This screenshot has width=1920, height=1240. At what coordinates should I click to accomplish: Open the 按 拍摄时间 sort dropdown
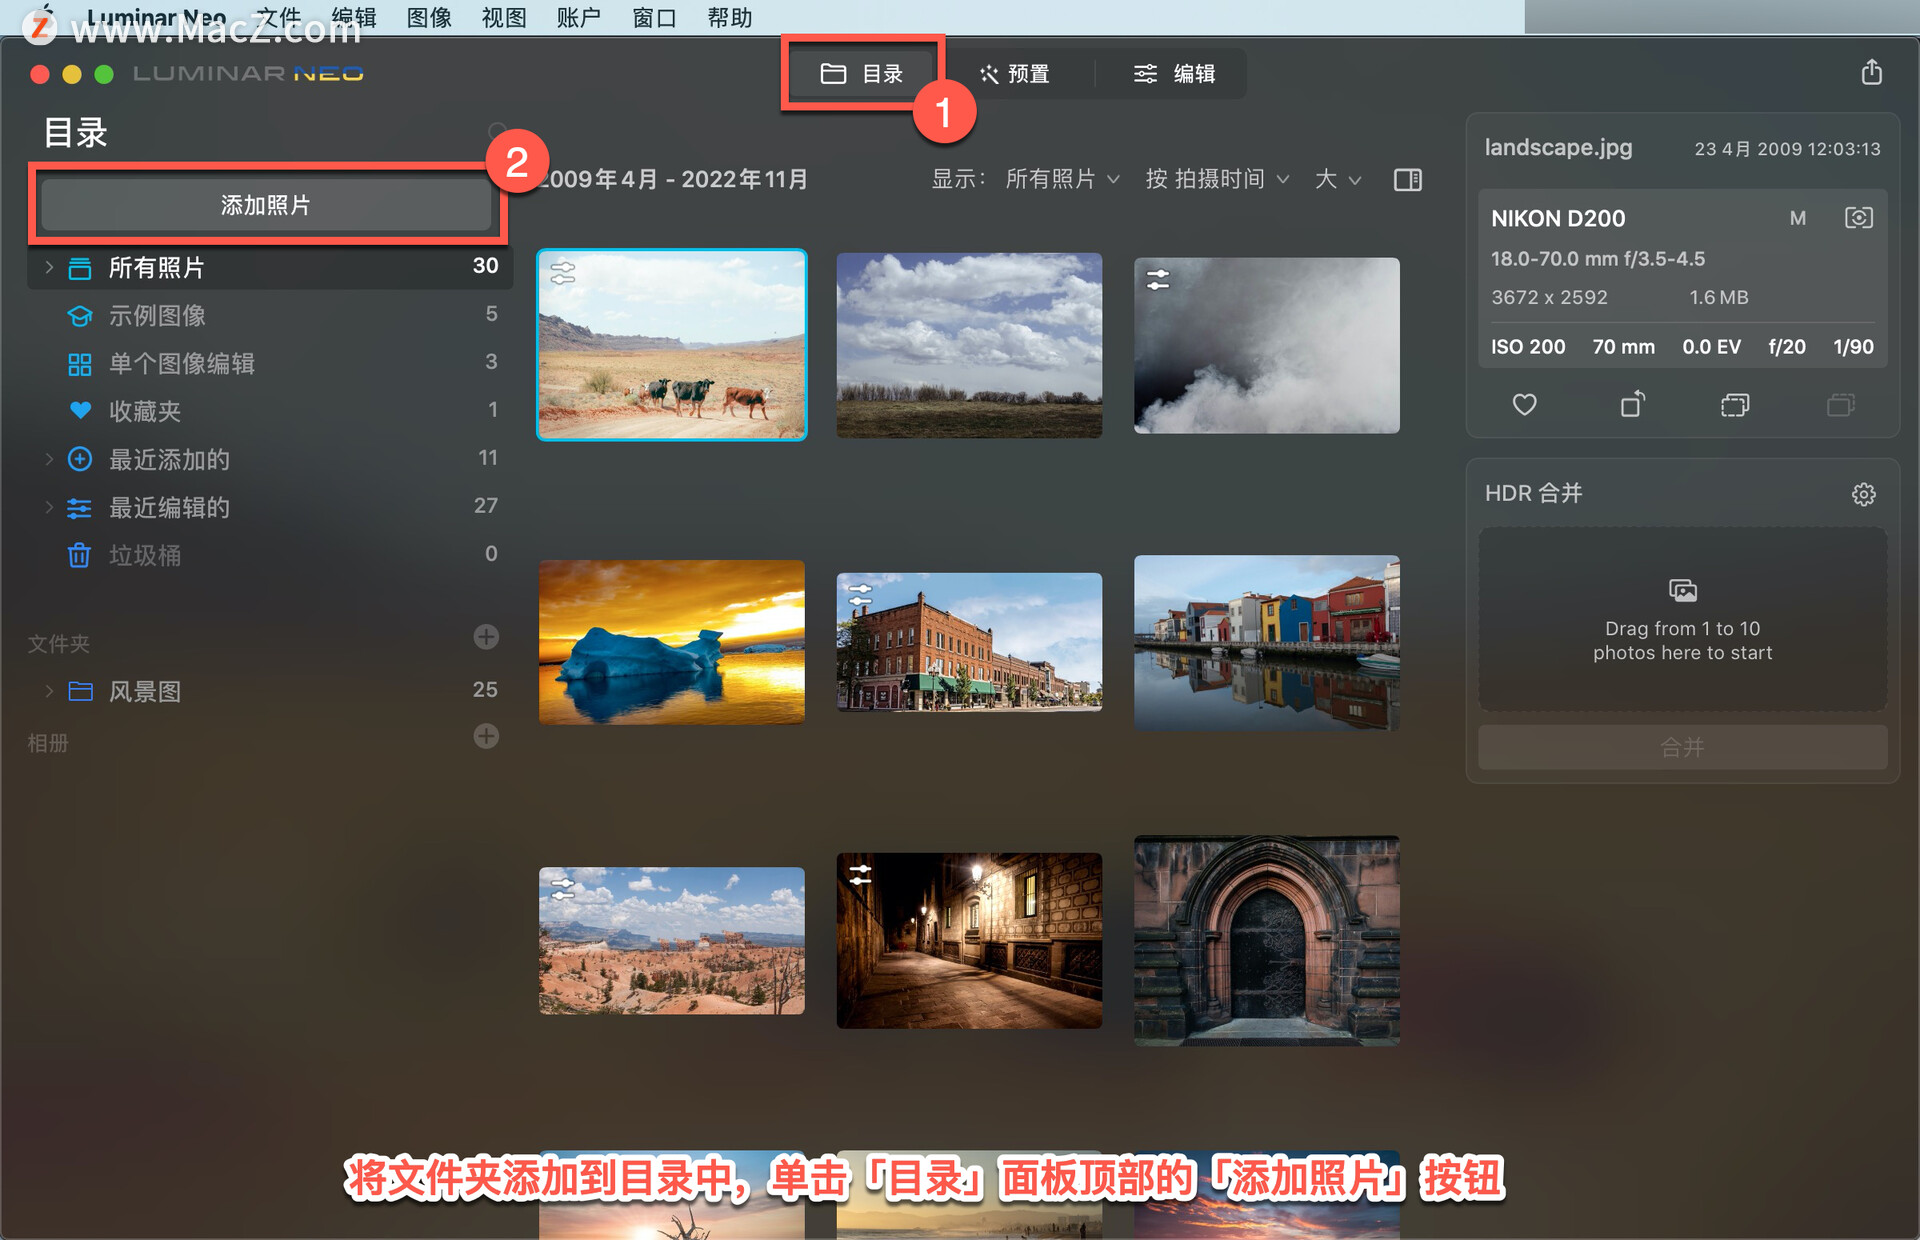[1217, 179]
